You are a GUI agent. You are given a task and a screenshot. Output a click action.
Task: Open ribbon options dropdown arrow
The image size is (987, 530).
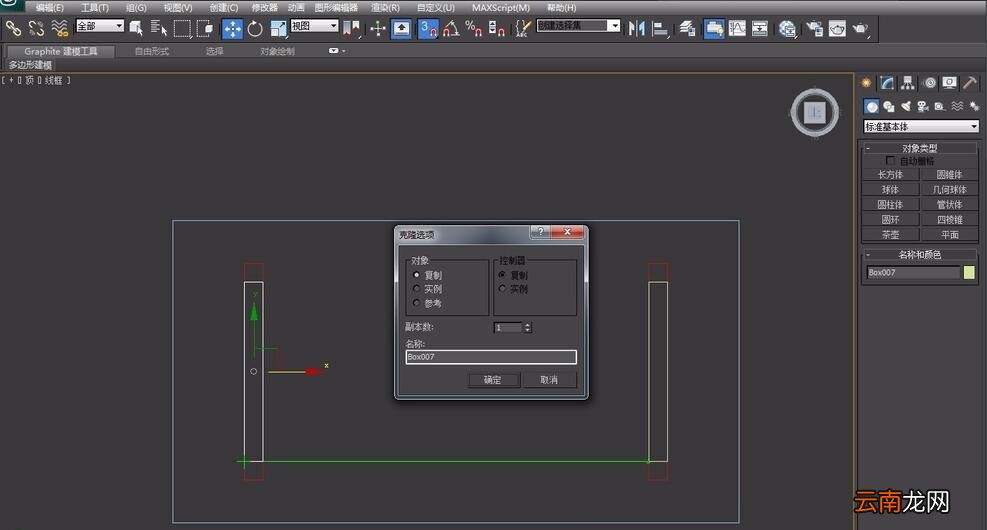(337, 51)
